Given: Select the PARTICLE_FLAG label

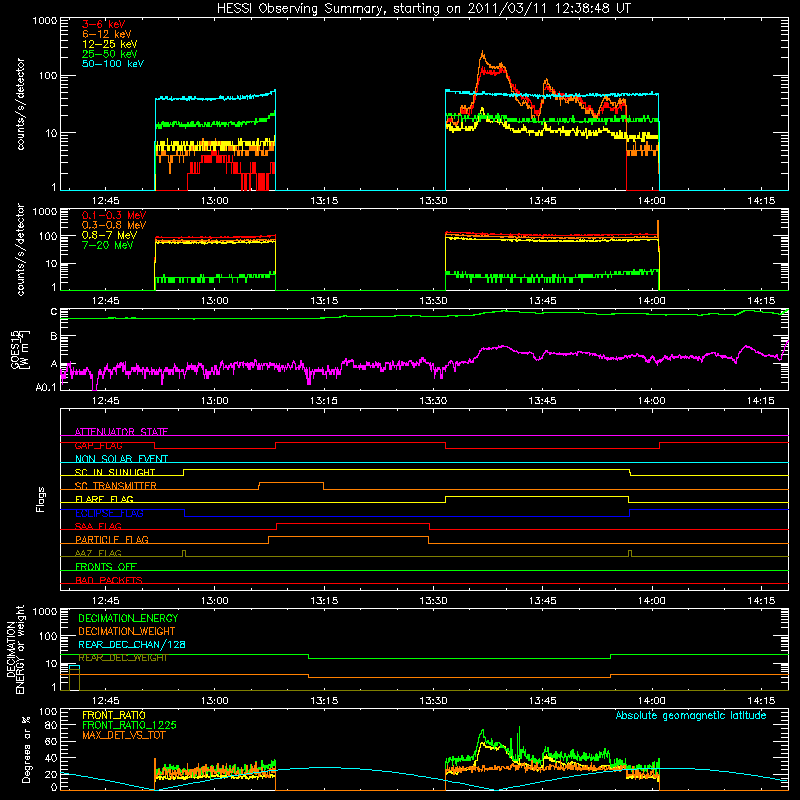Looking at the screenshot, I should pos(112,539).
